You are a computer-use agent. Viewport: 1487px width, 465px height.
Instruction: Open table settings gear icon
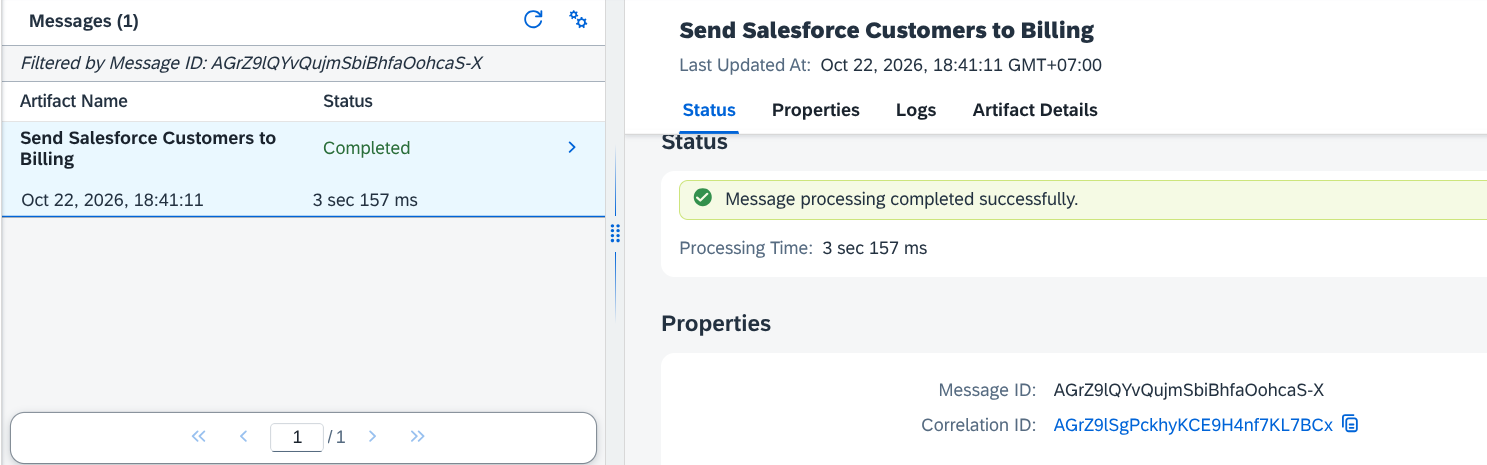tap(578, 19)
